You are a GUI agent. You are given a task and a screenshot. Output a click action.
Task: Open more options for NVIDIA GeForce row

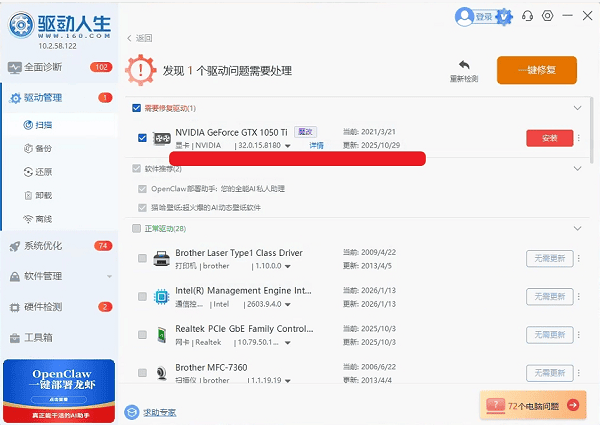(579, 138)
